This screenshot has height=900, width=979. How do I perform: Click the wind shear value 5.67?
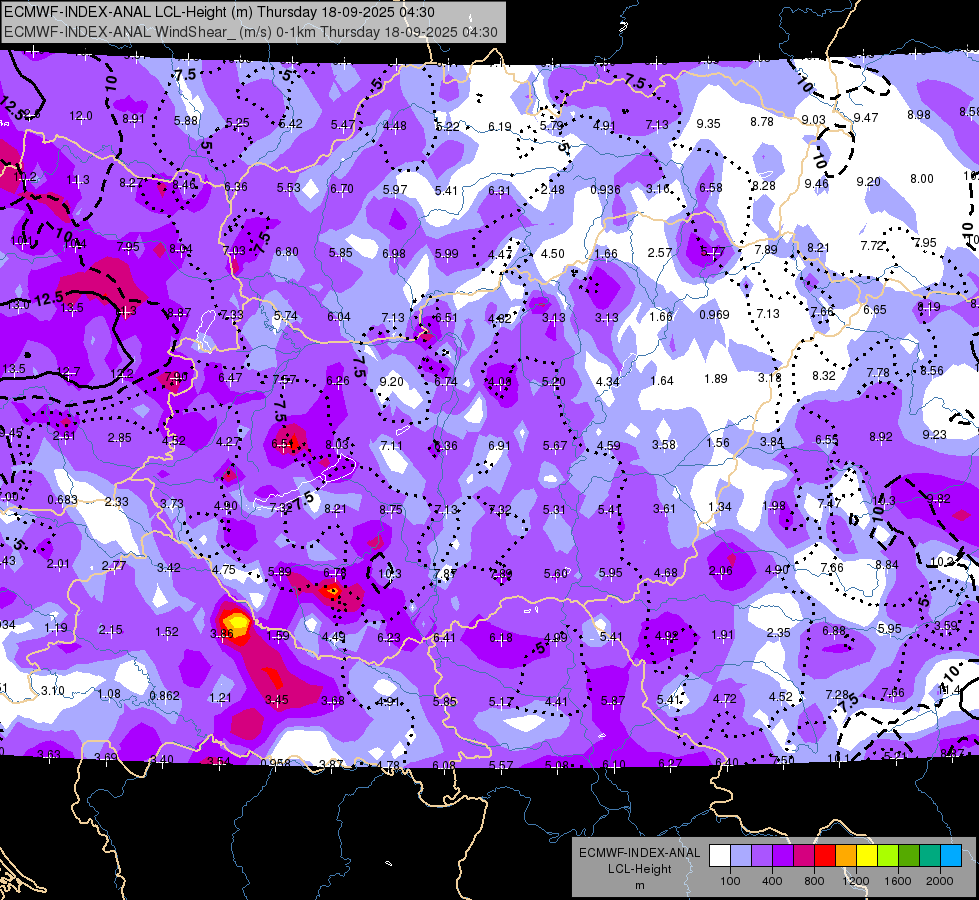coord(554,445)
